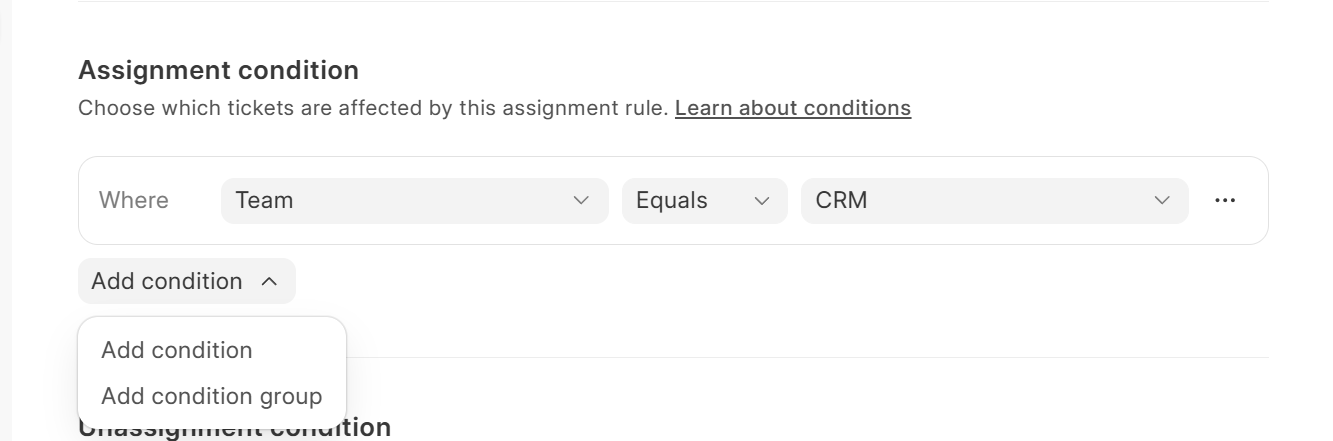Click the "Team" text in the field selector
Viewport: 1333px width, 441px height.
[x=264, y=201]
